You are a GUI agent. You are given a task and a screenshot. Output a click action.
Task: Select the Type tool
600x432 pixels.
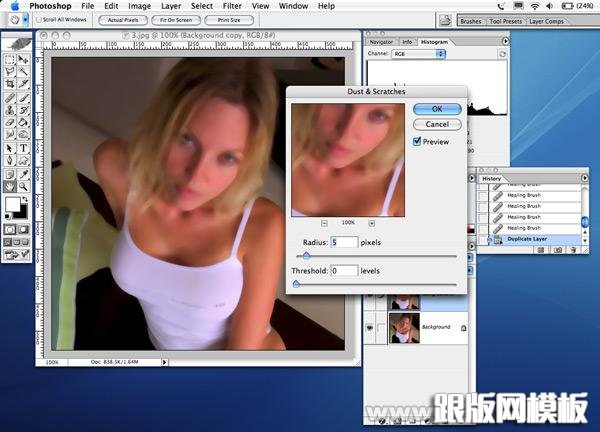[23, 148]
